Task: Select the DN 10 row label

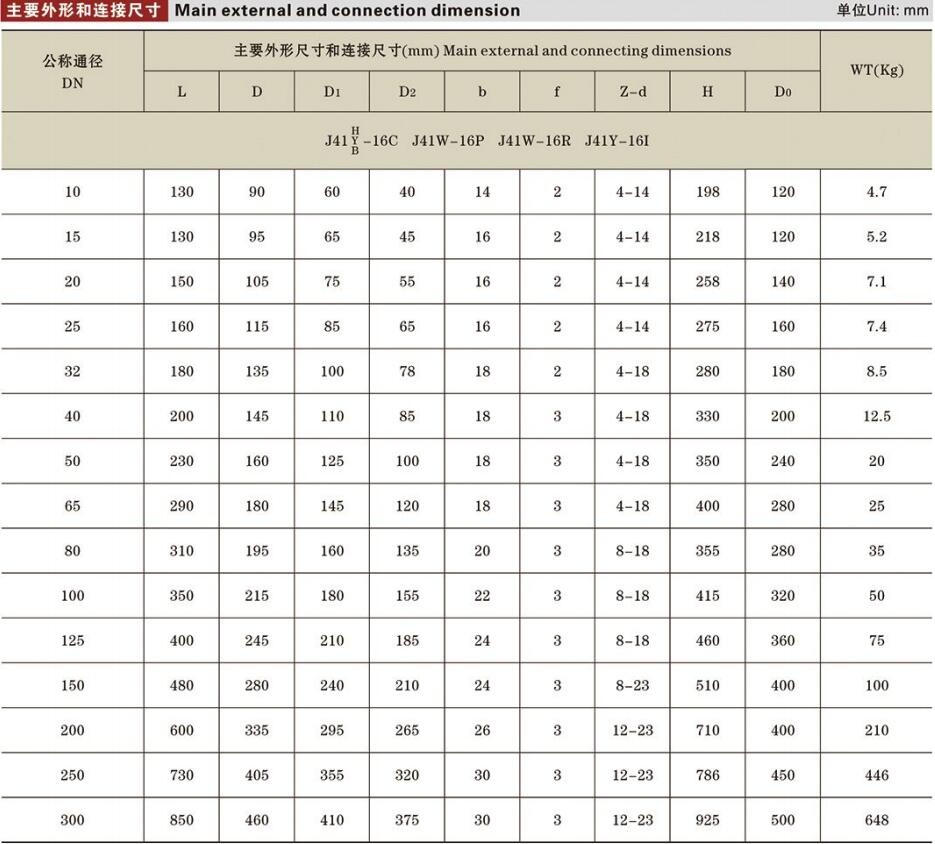Action: pos(71,191)
